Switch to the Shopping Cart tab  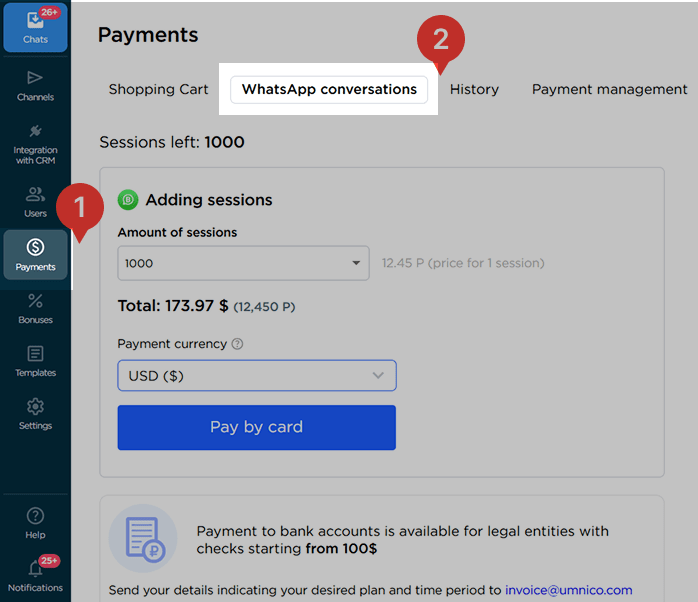pyautogui.click(x=158, y=89)
